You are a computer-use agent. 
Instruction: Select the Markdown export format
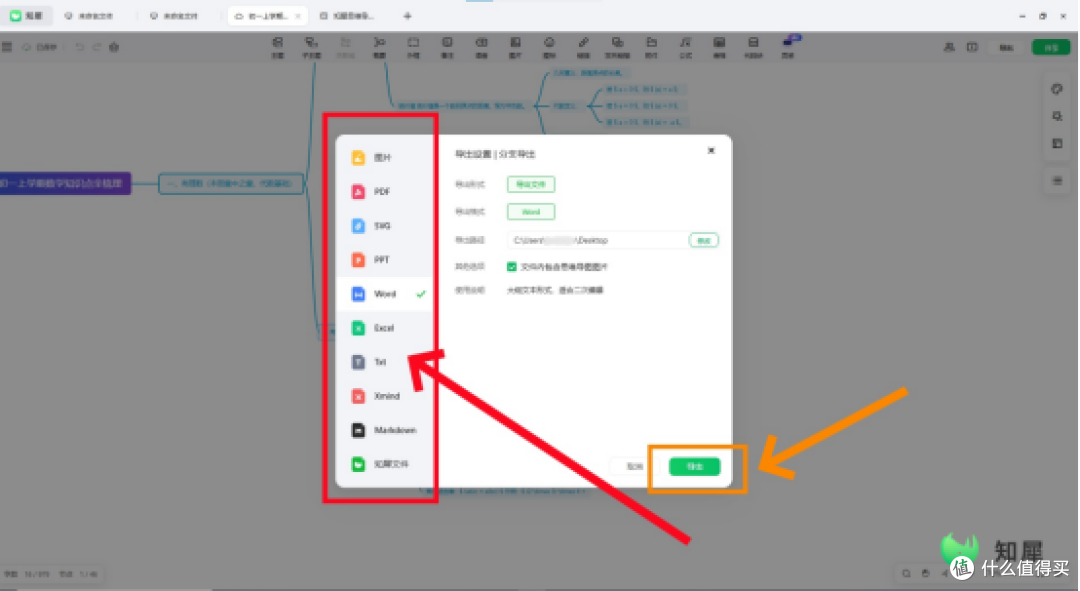tap(384, 431)
